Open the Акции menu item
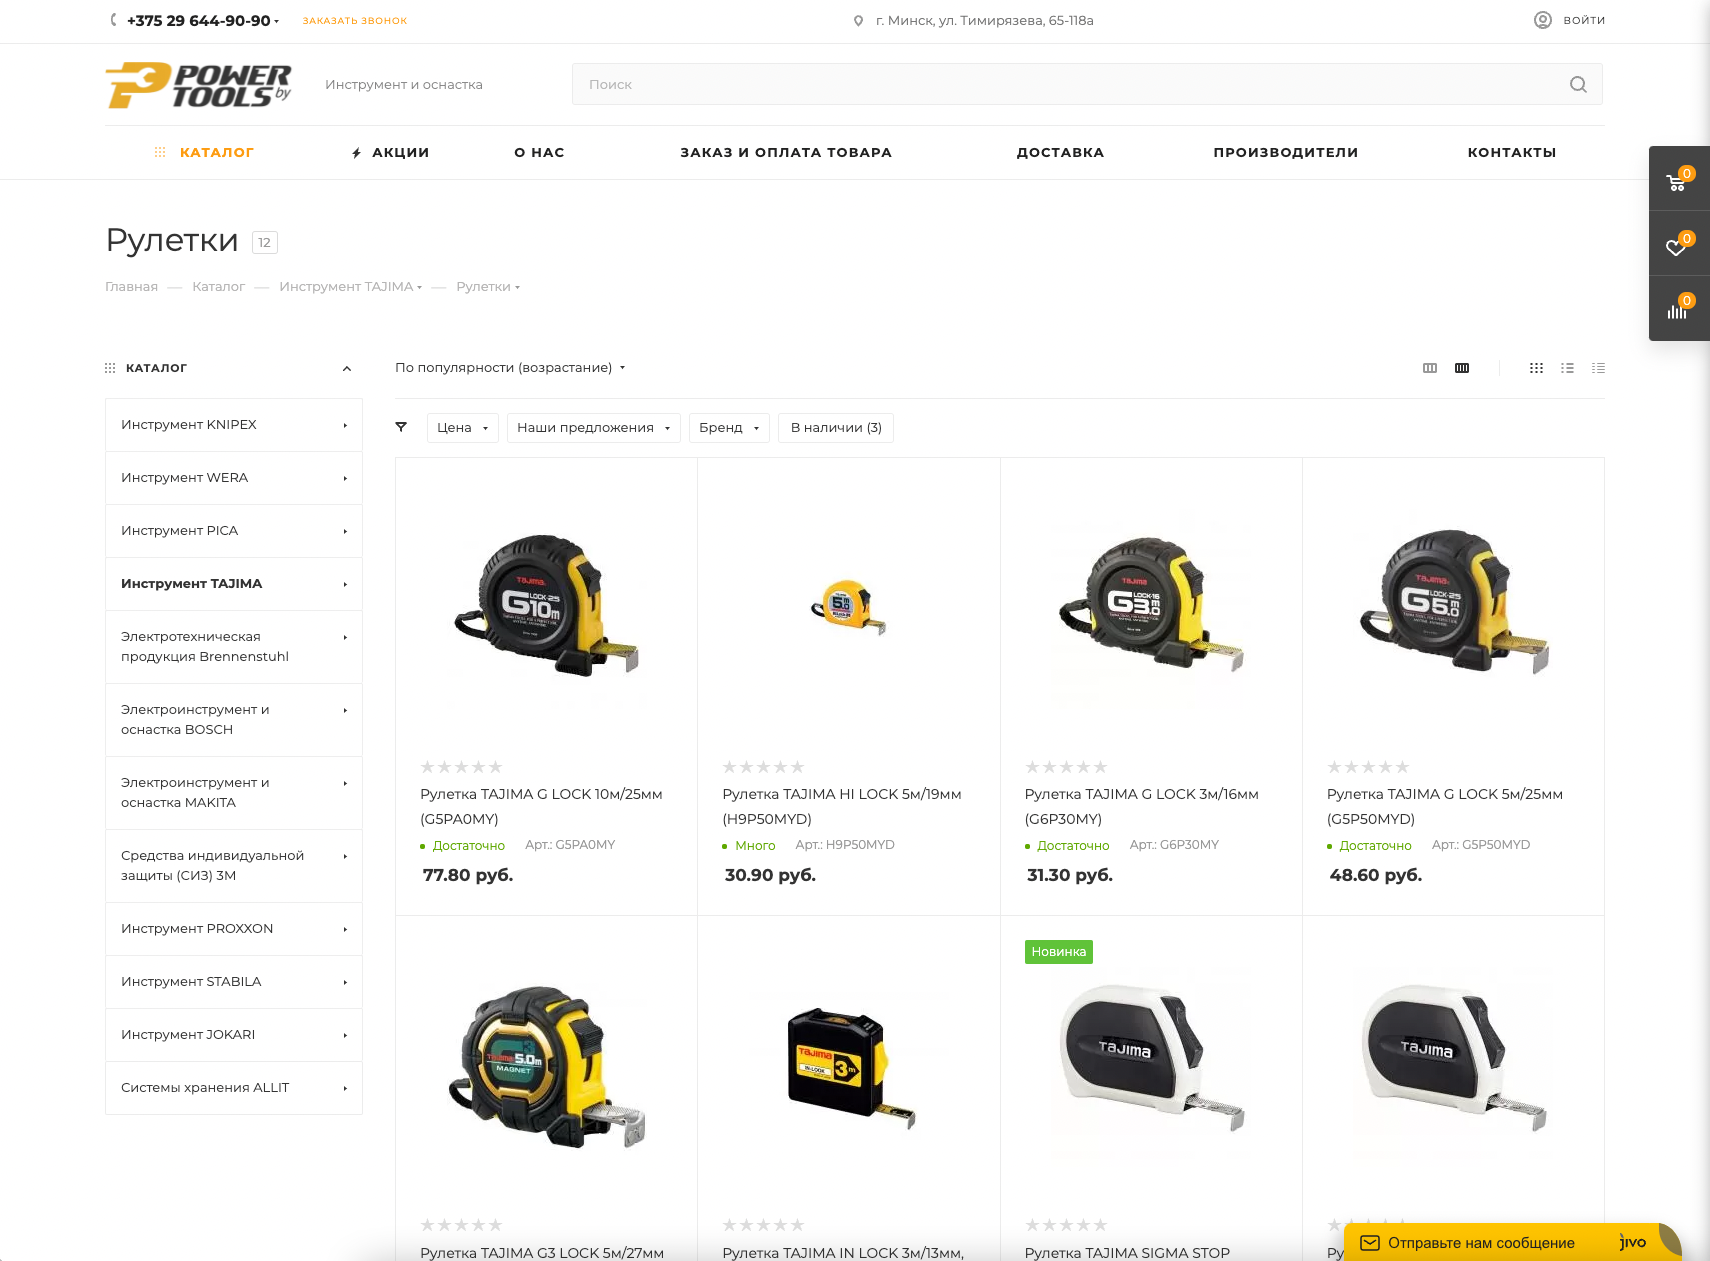1710x1261 pixels. click(x=401, y=152)
